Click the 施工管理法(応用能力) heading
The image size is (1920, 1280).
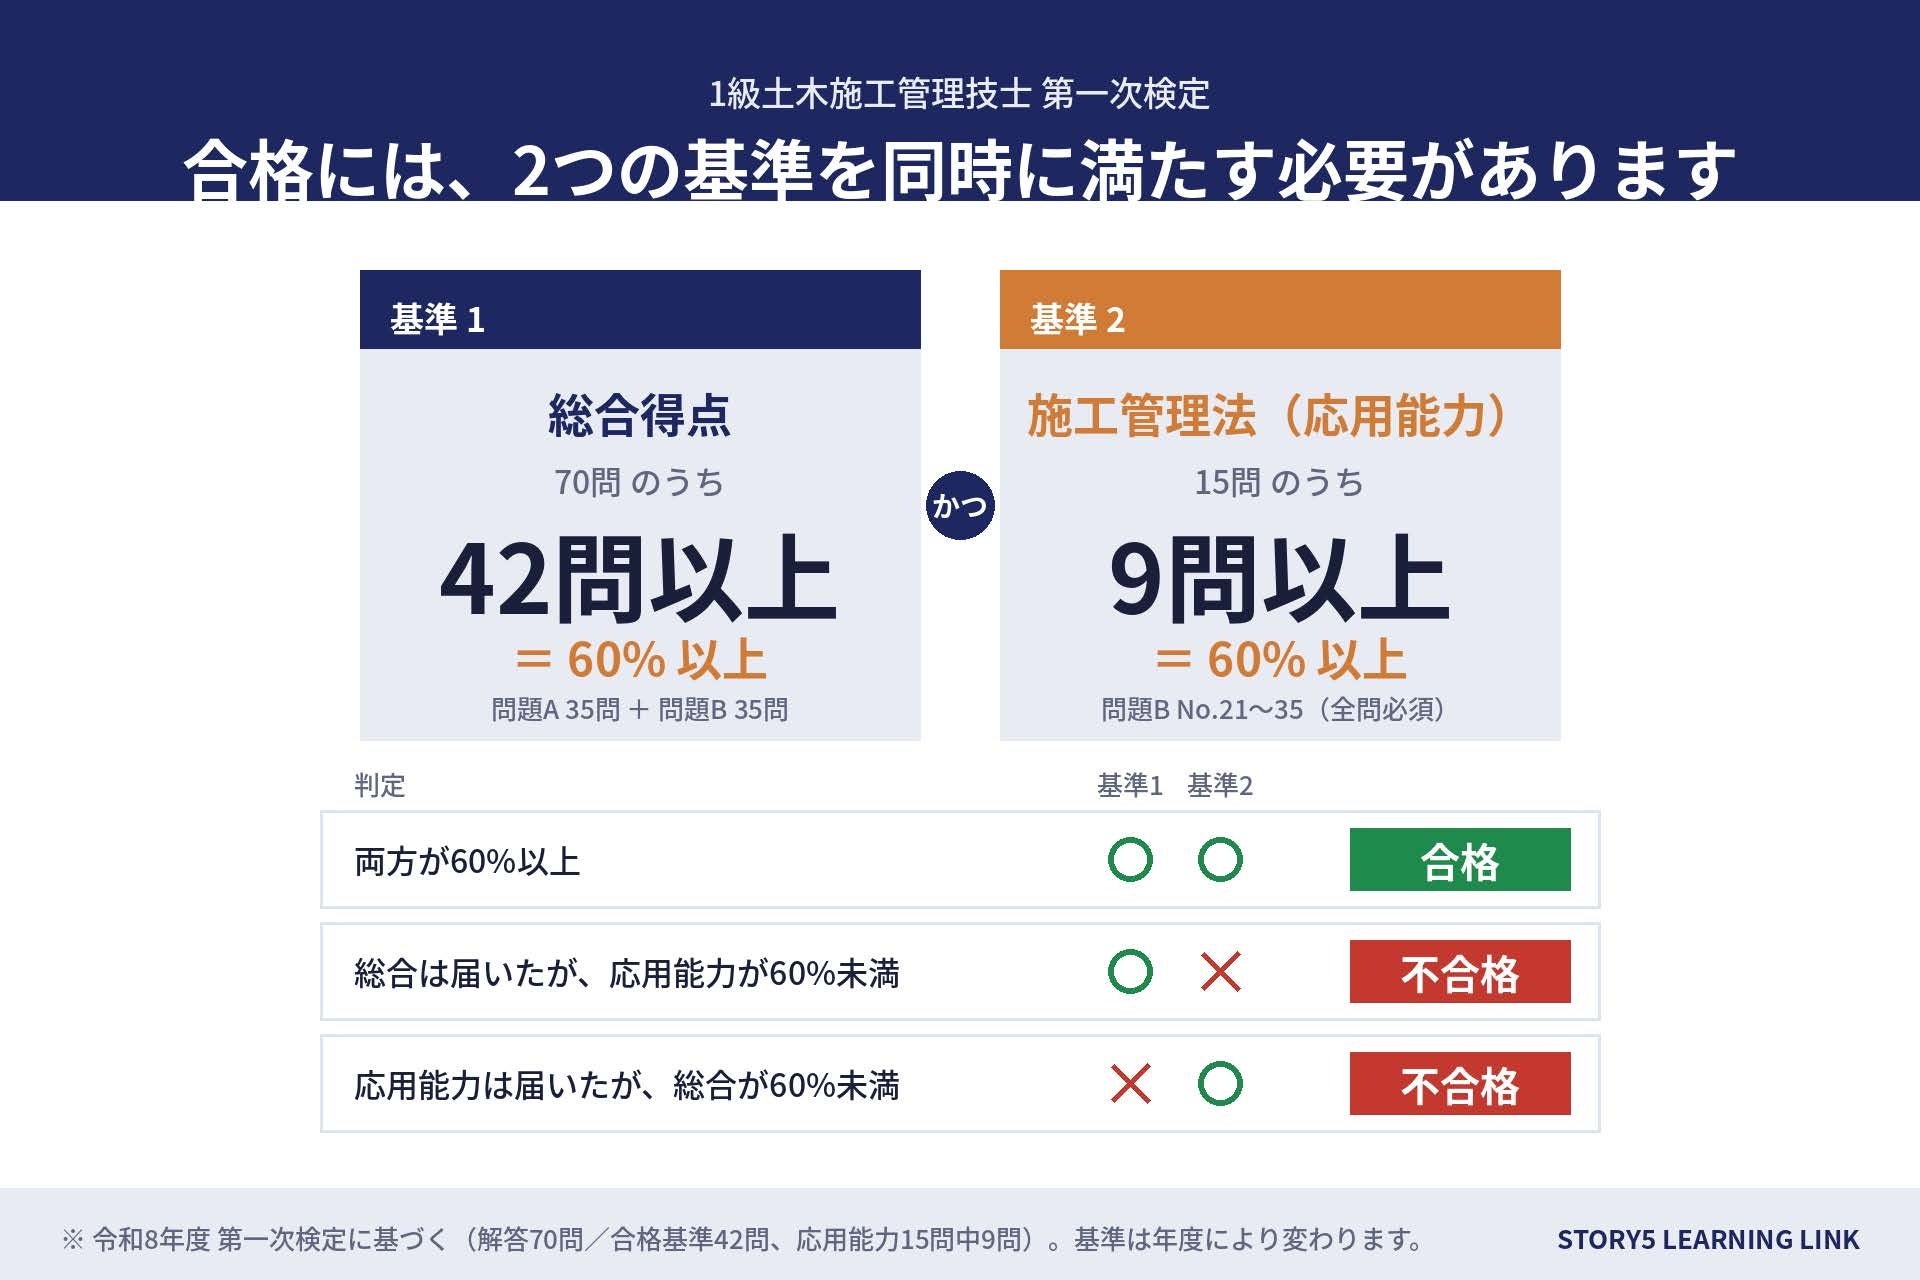[1268, 416]
